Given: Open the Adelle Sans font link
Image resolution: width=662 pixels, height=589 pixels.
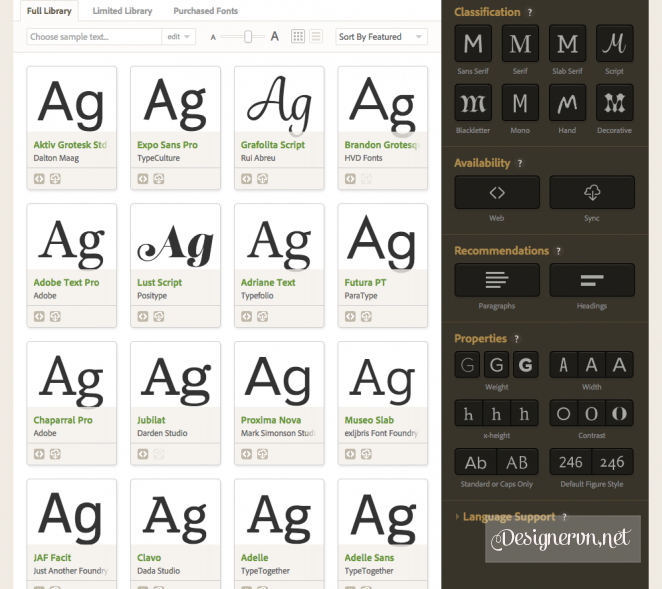Looking at the screenshot, I should [369, 558].
